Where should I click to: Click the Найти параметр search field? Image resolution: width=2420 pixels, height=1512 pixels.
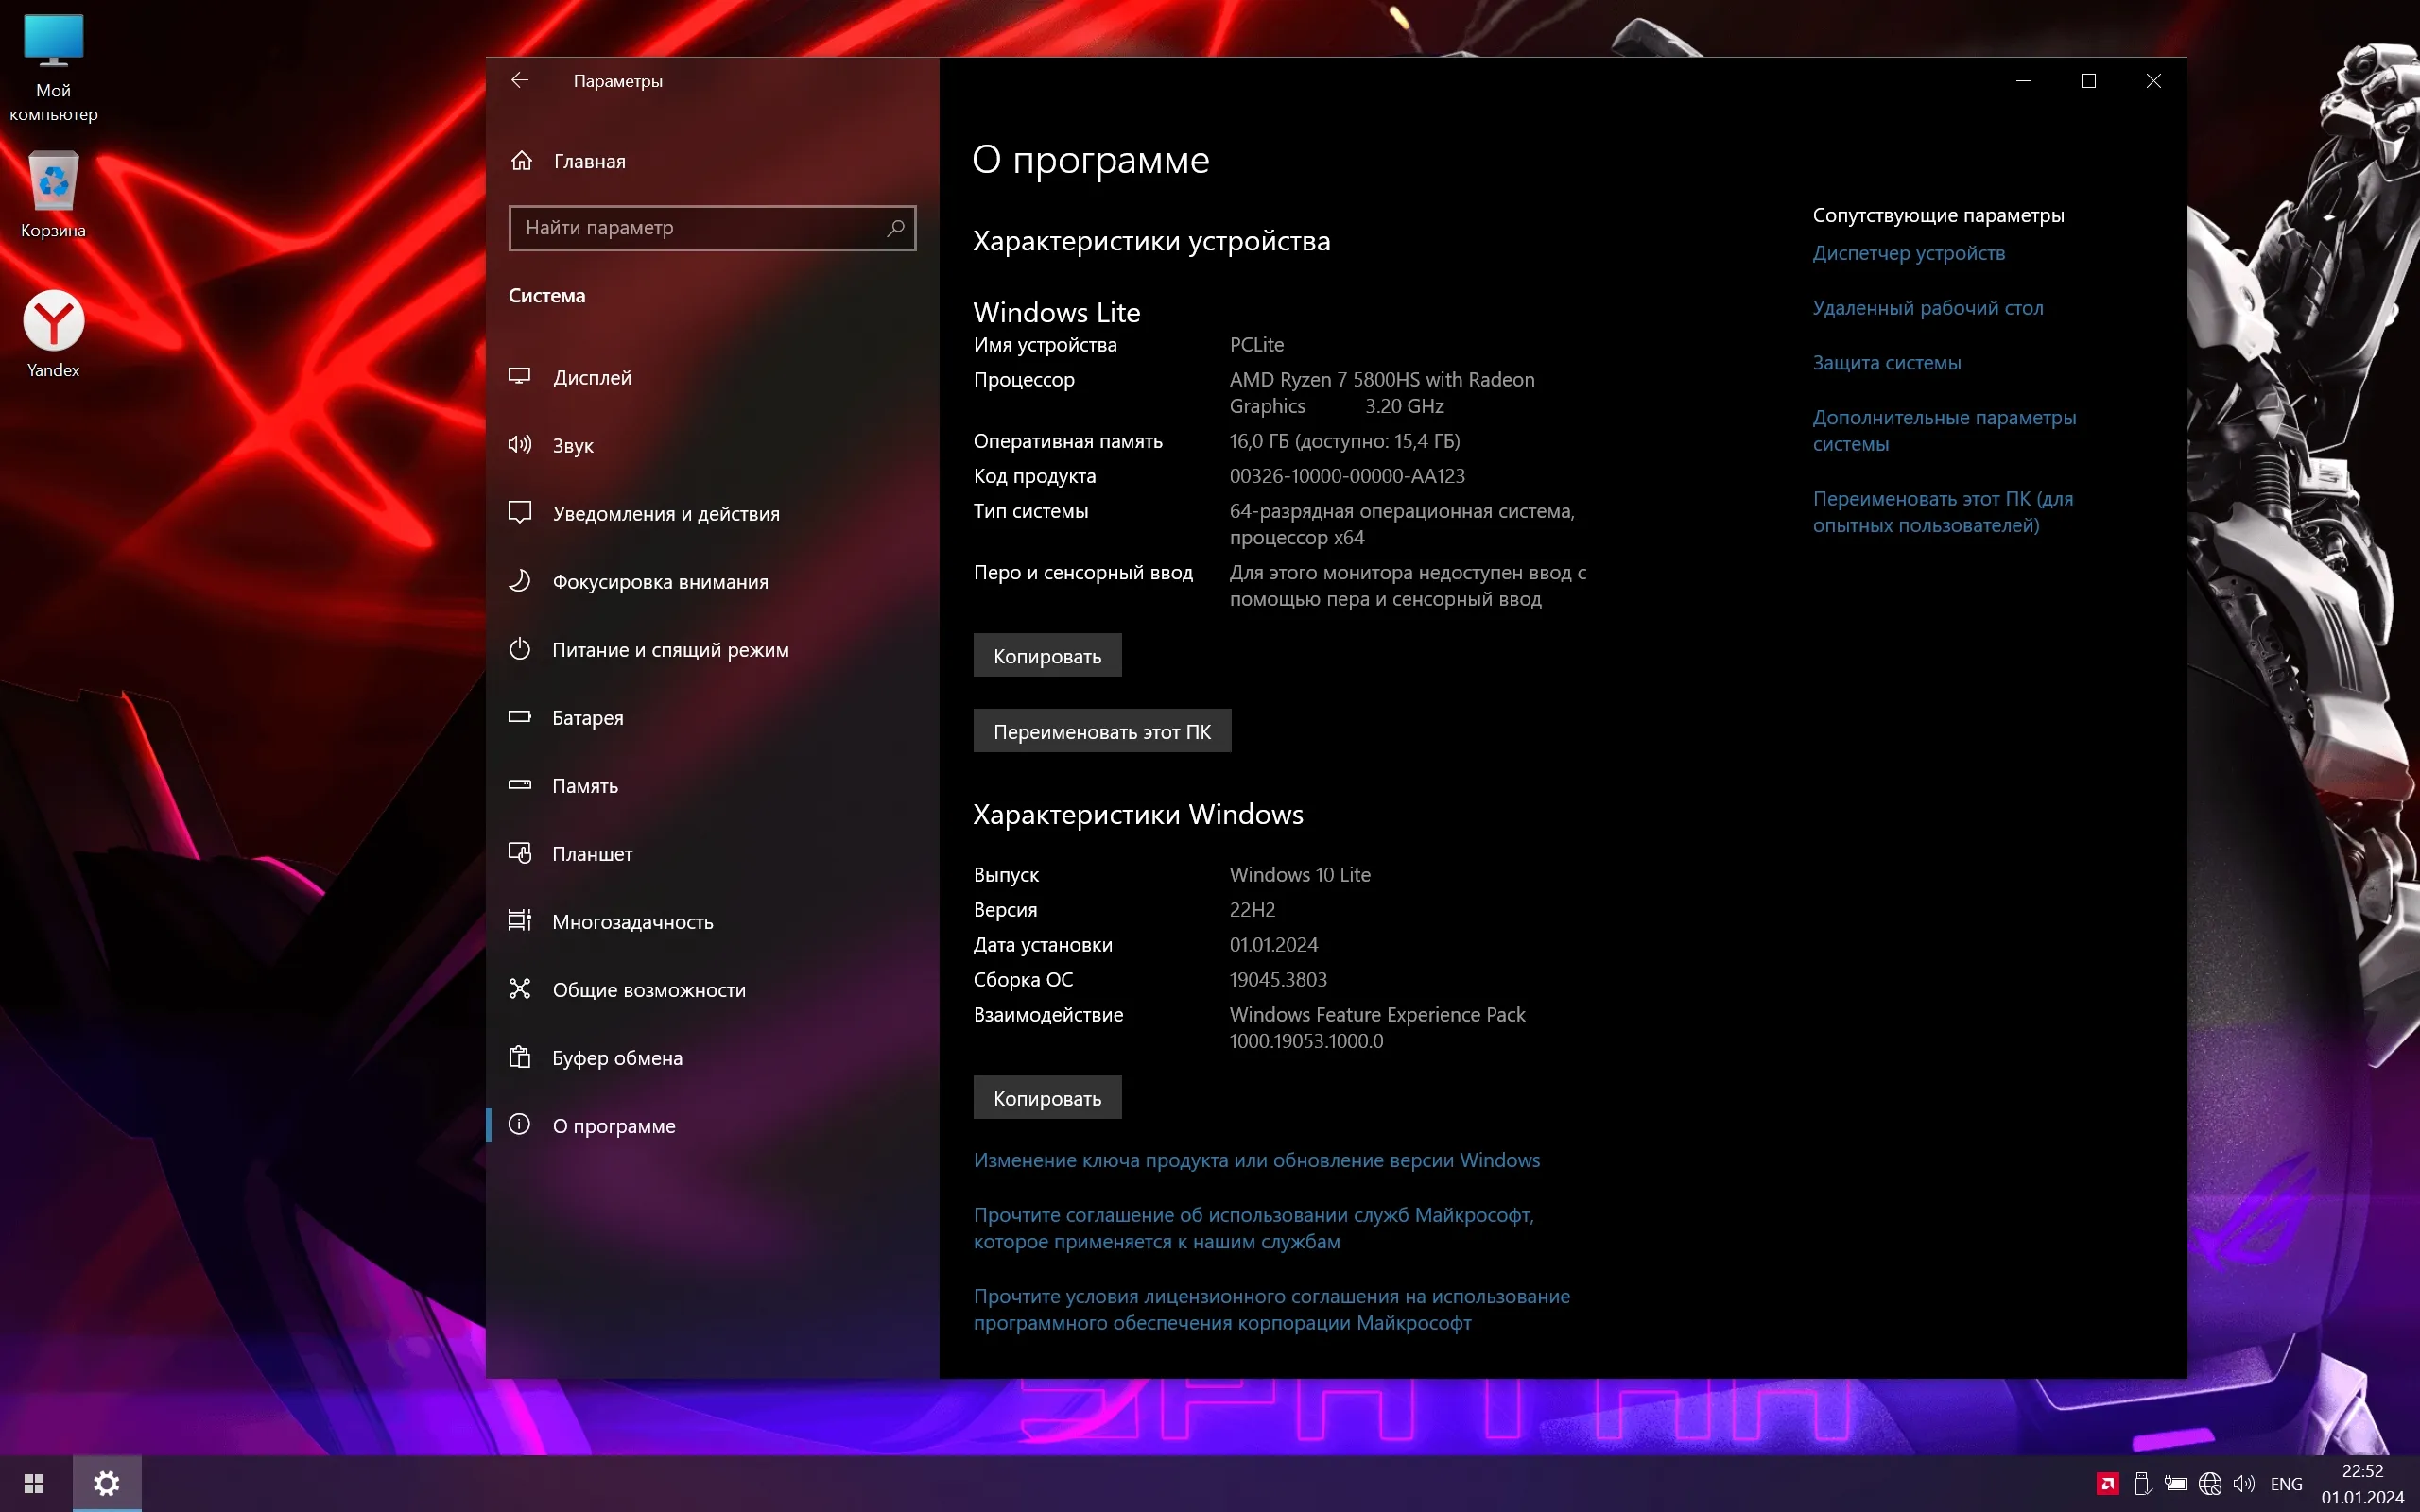click(x=700, y=228)
